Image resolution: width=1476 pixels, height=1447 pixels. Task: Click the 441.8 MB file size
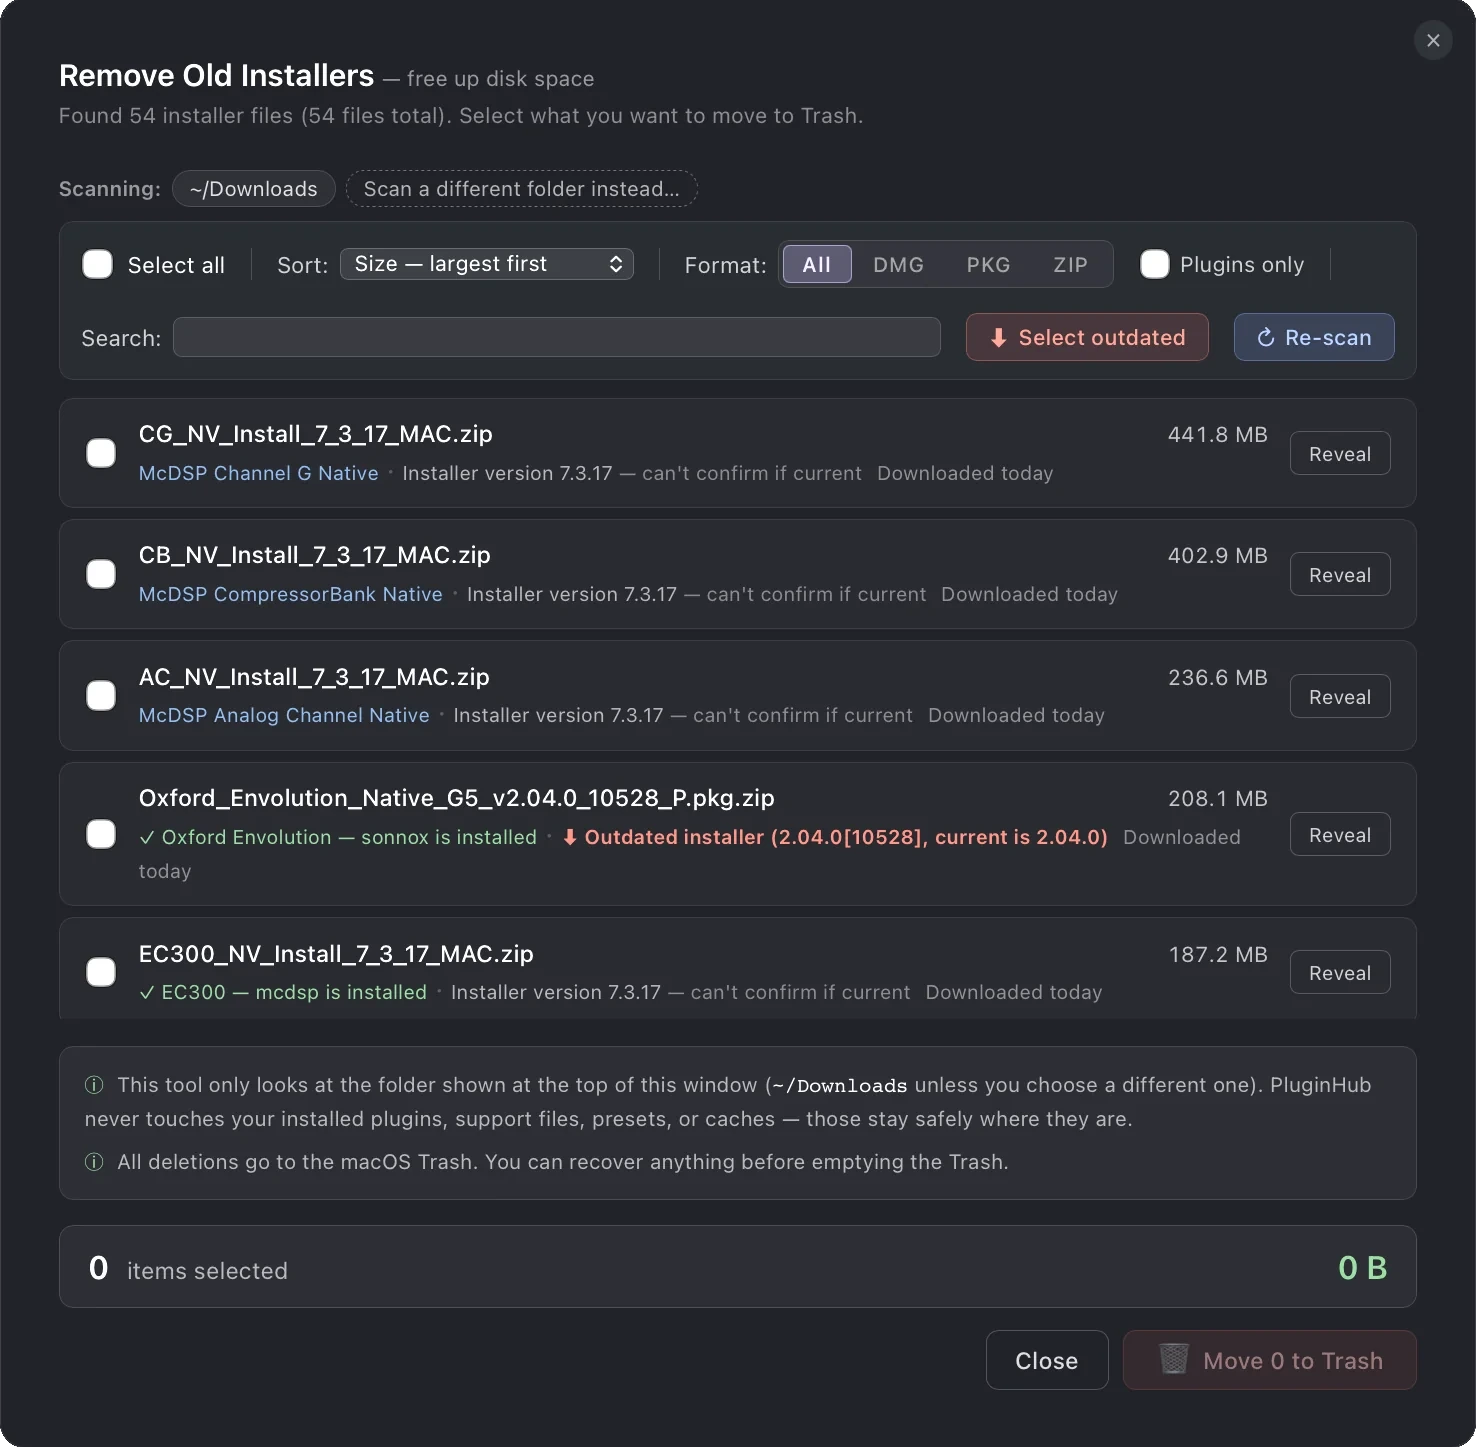coord(1218,435)
